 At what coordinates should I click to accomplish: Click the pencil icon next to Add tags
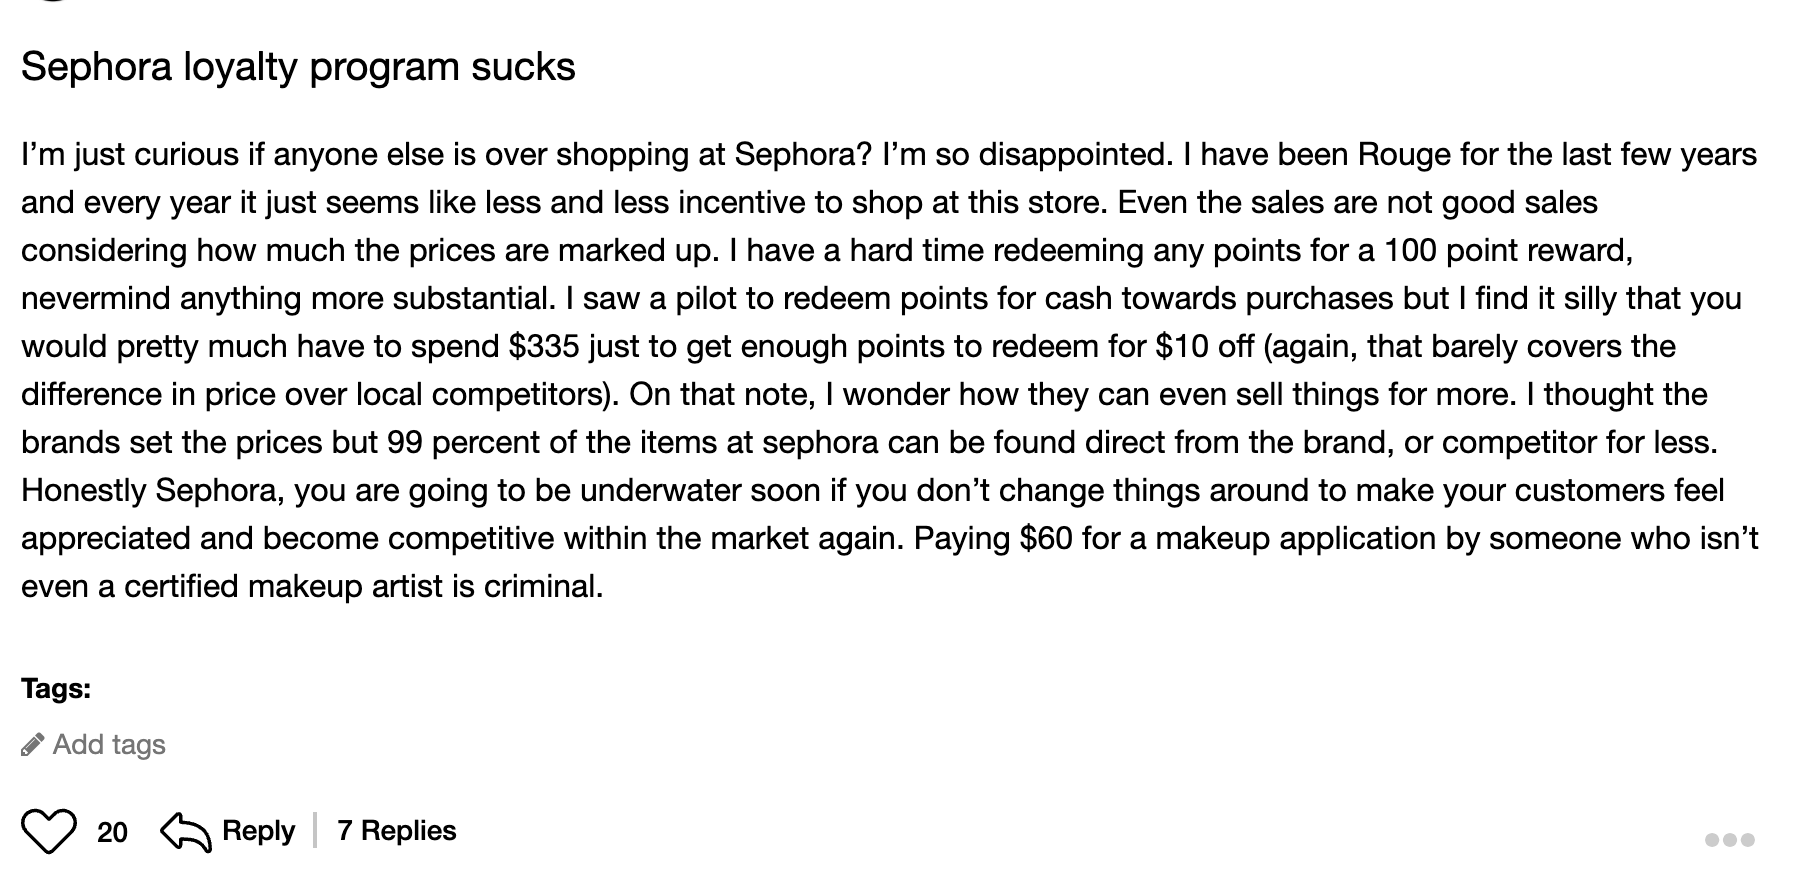coord(33,743)
